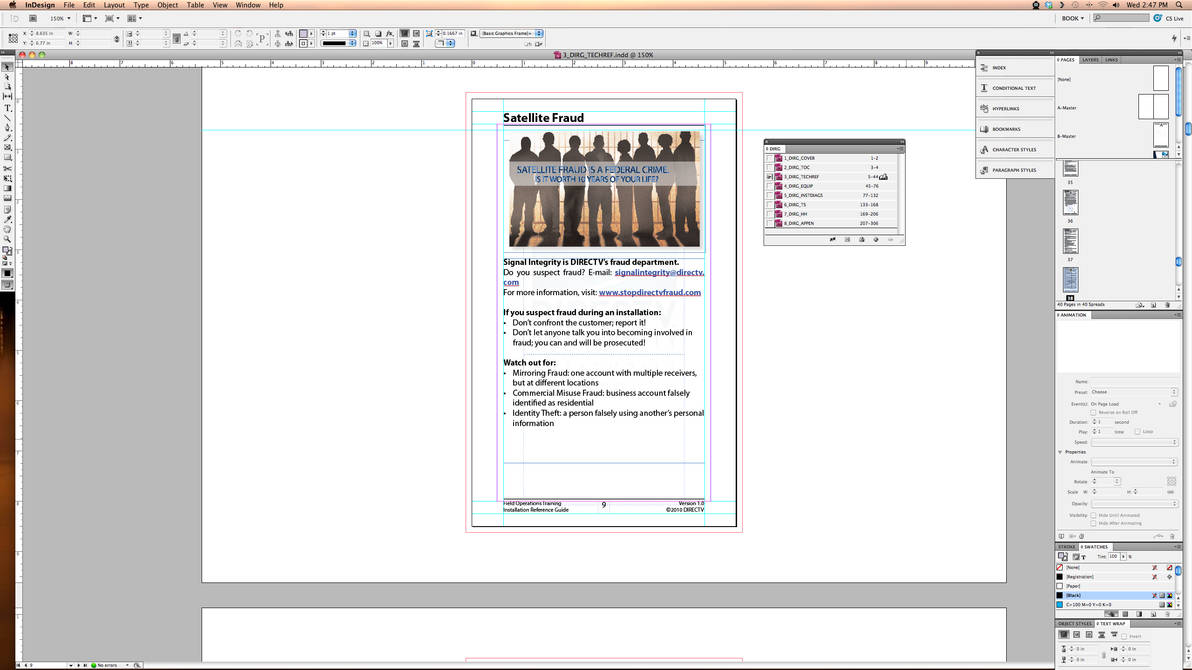The height and width of the screenshot is (670, 1192).
Task: Select the Selection tool in toolbox
Action: point(8,67)
